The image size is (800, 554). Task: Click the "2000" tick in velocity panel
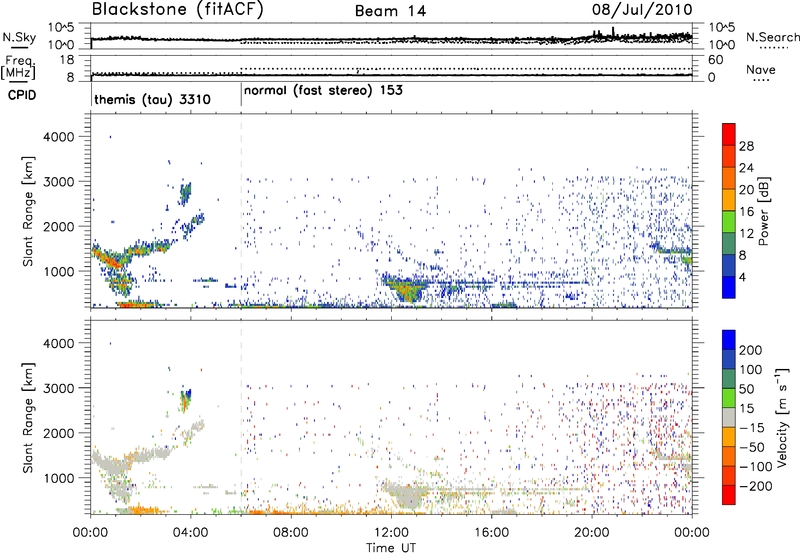point(58,433)
